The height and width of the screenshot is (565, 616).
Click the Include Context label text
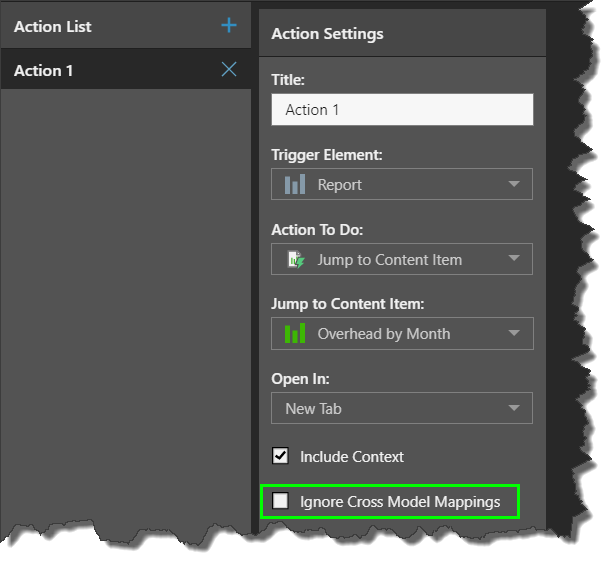tap(352, 457)
